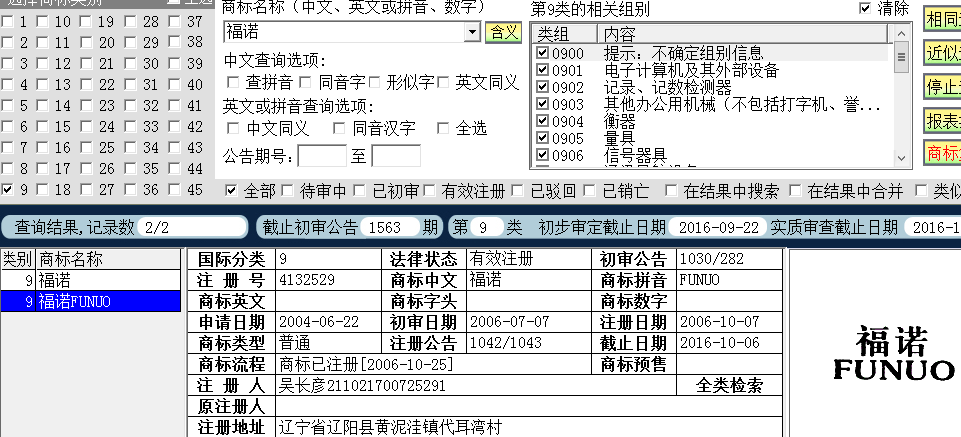
Task: Click address 辽宁省辽阳县黄泥洼镇代耳湾村
Action: click(x=390, y=427)
